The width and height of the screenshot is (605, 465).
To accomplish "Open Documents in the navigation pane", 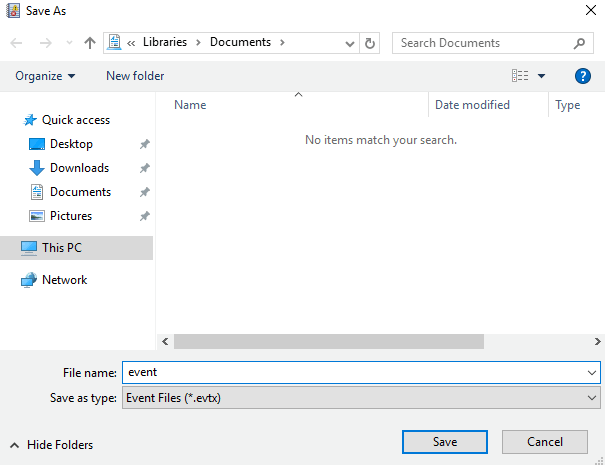I will [80, 192].
